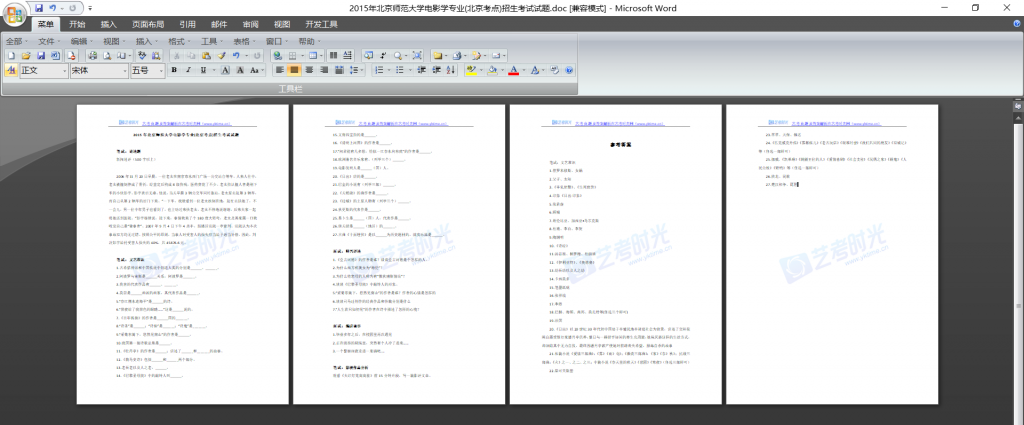Click the Open folder icon
Screen dimensions: 1024x425
[x=25, y=55]
